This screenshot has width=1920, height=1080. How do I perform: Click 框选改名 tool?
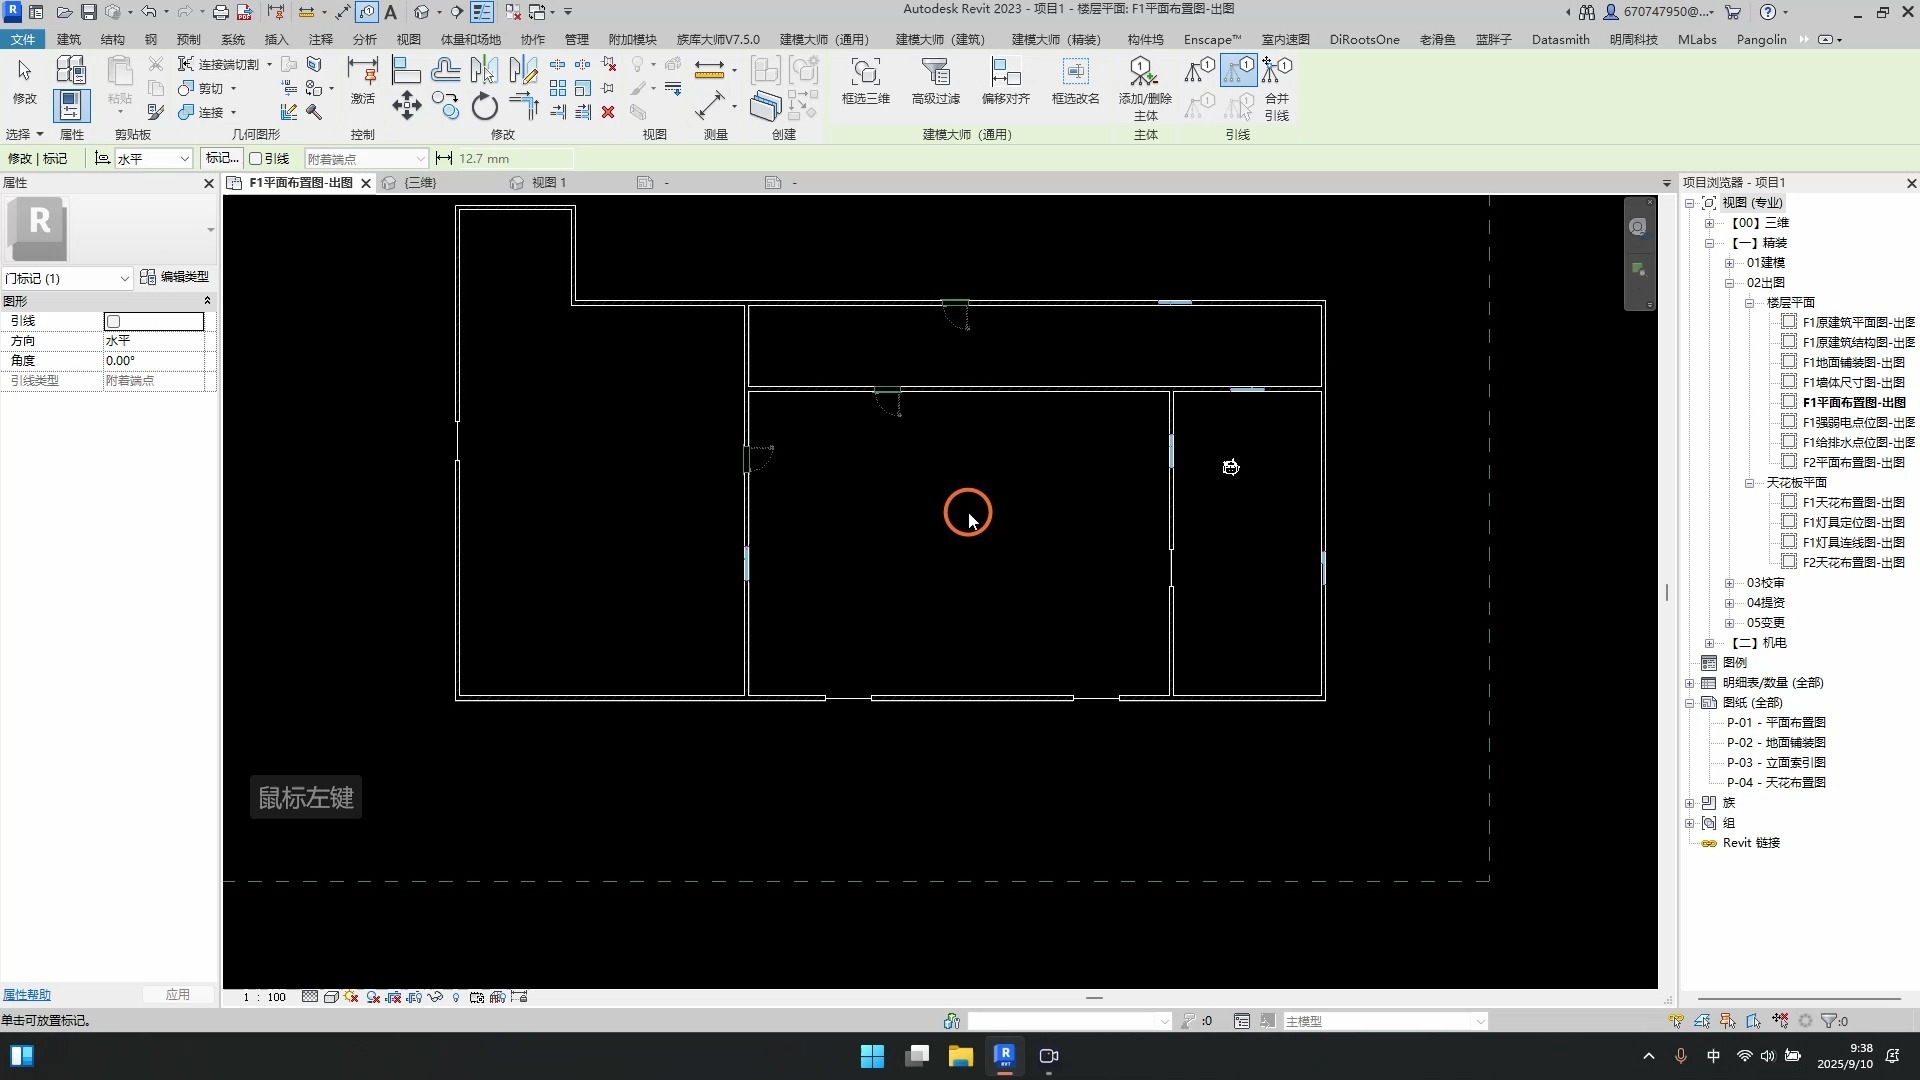click(1076, 81)
